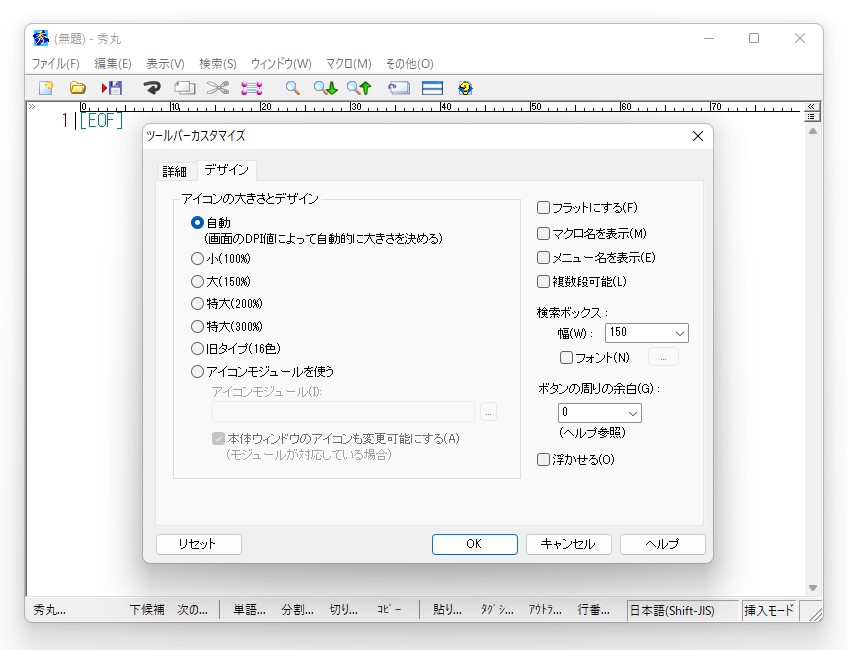Click the switch window toolbar icon
This screenshot has width=847, height=650.
point(399,88)
